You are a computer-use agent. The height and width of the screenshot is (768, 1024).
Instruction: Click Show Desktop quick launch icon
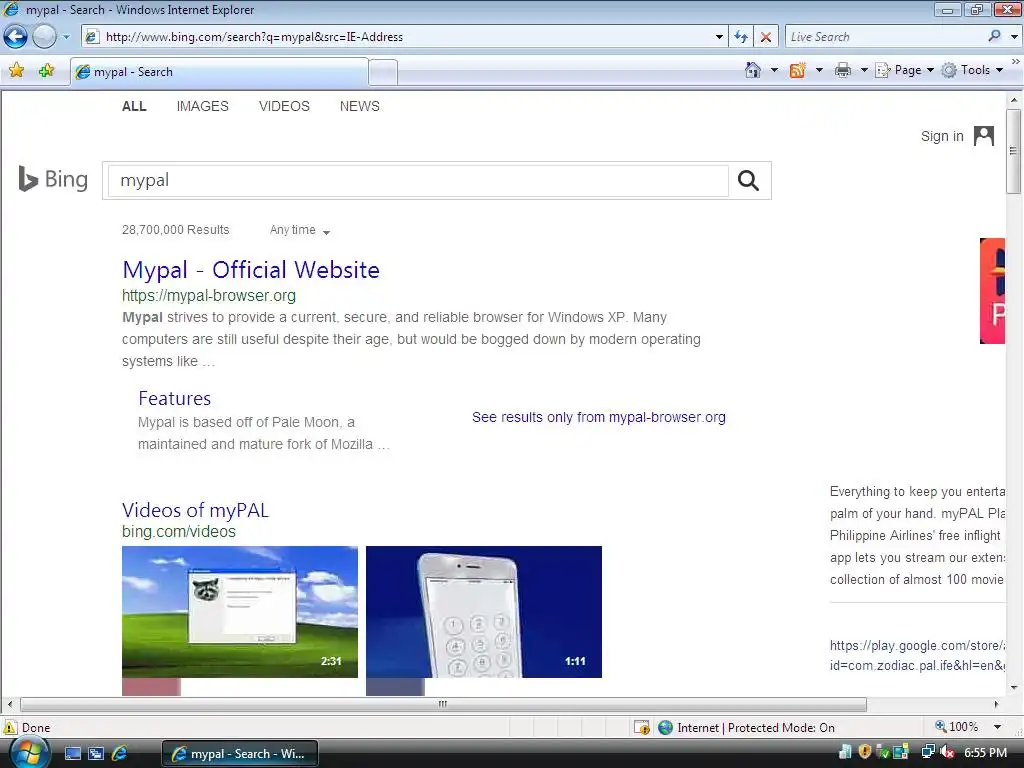click(x=72, y=754)
